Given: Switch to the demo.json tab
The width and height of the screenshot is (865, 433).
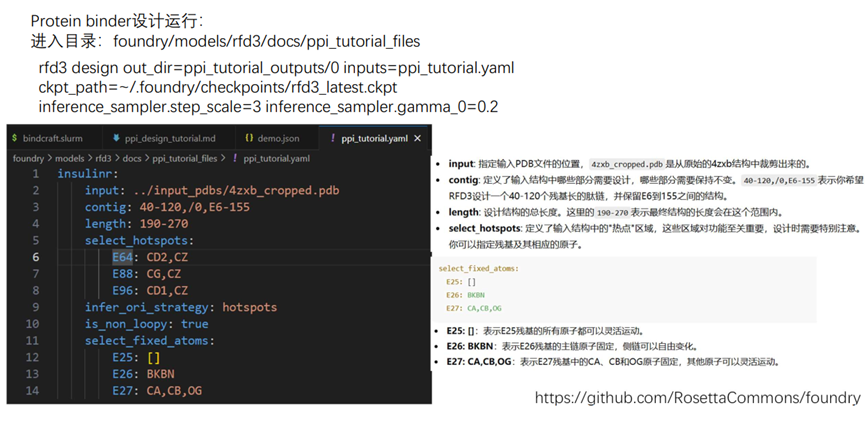Looking at the screenshot, I should [277, 138].
